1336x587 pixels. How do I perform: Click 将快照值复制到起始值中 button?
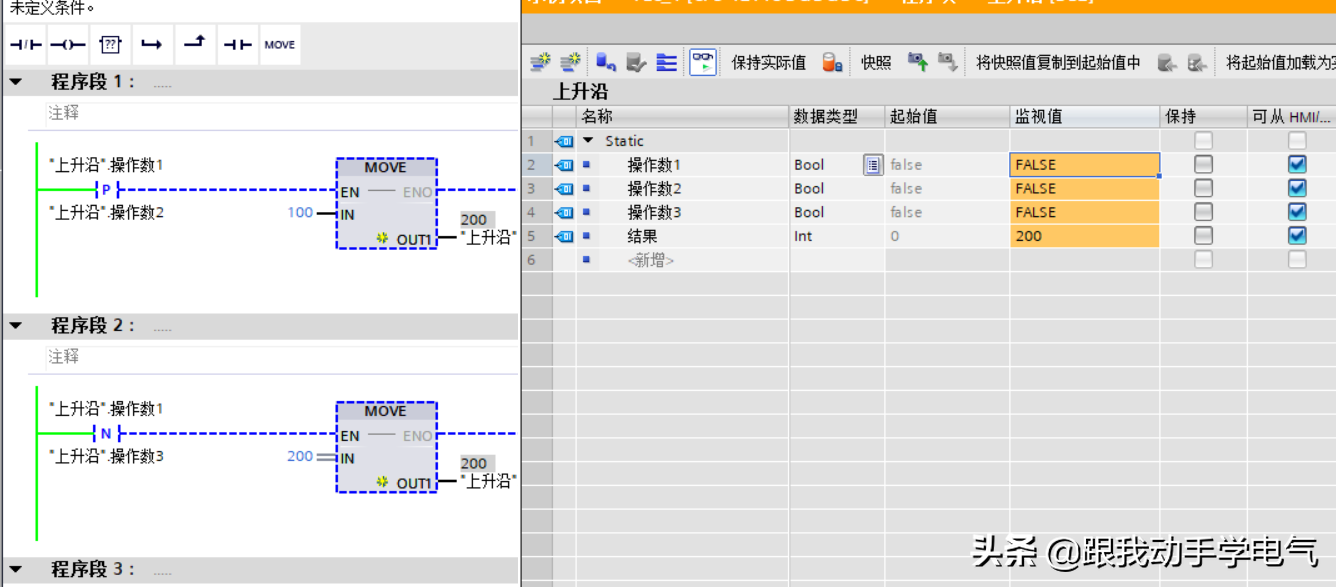1058,63
